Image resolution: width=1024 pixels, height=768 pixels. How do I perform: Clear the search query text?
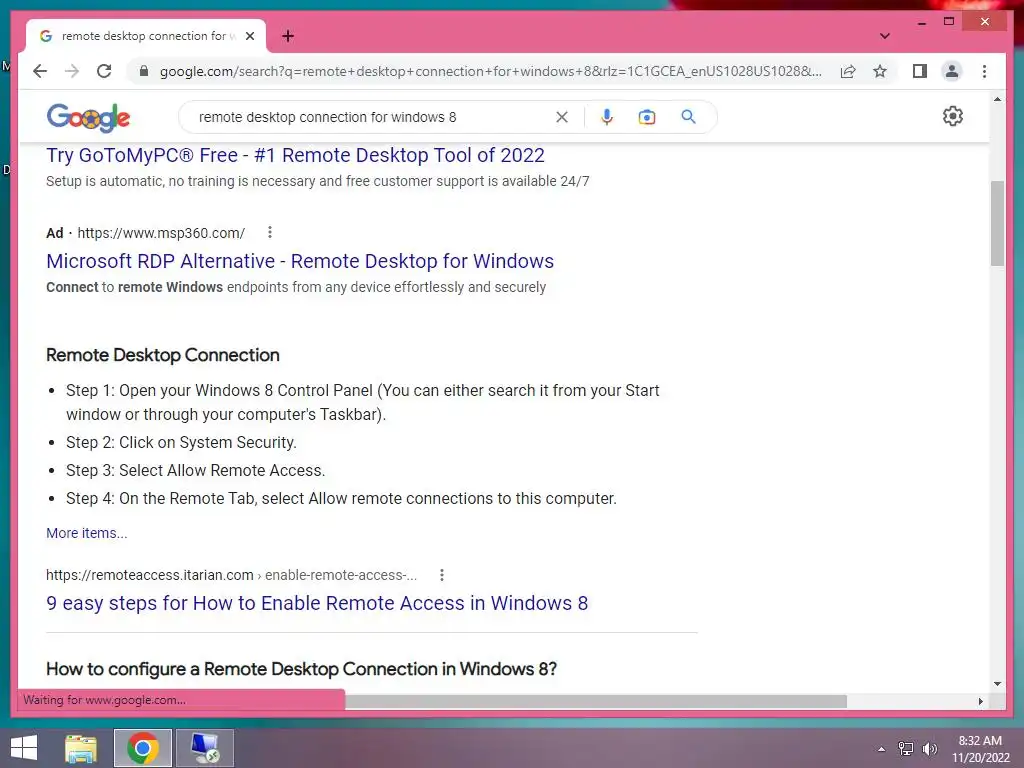click(562, 117)
